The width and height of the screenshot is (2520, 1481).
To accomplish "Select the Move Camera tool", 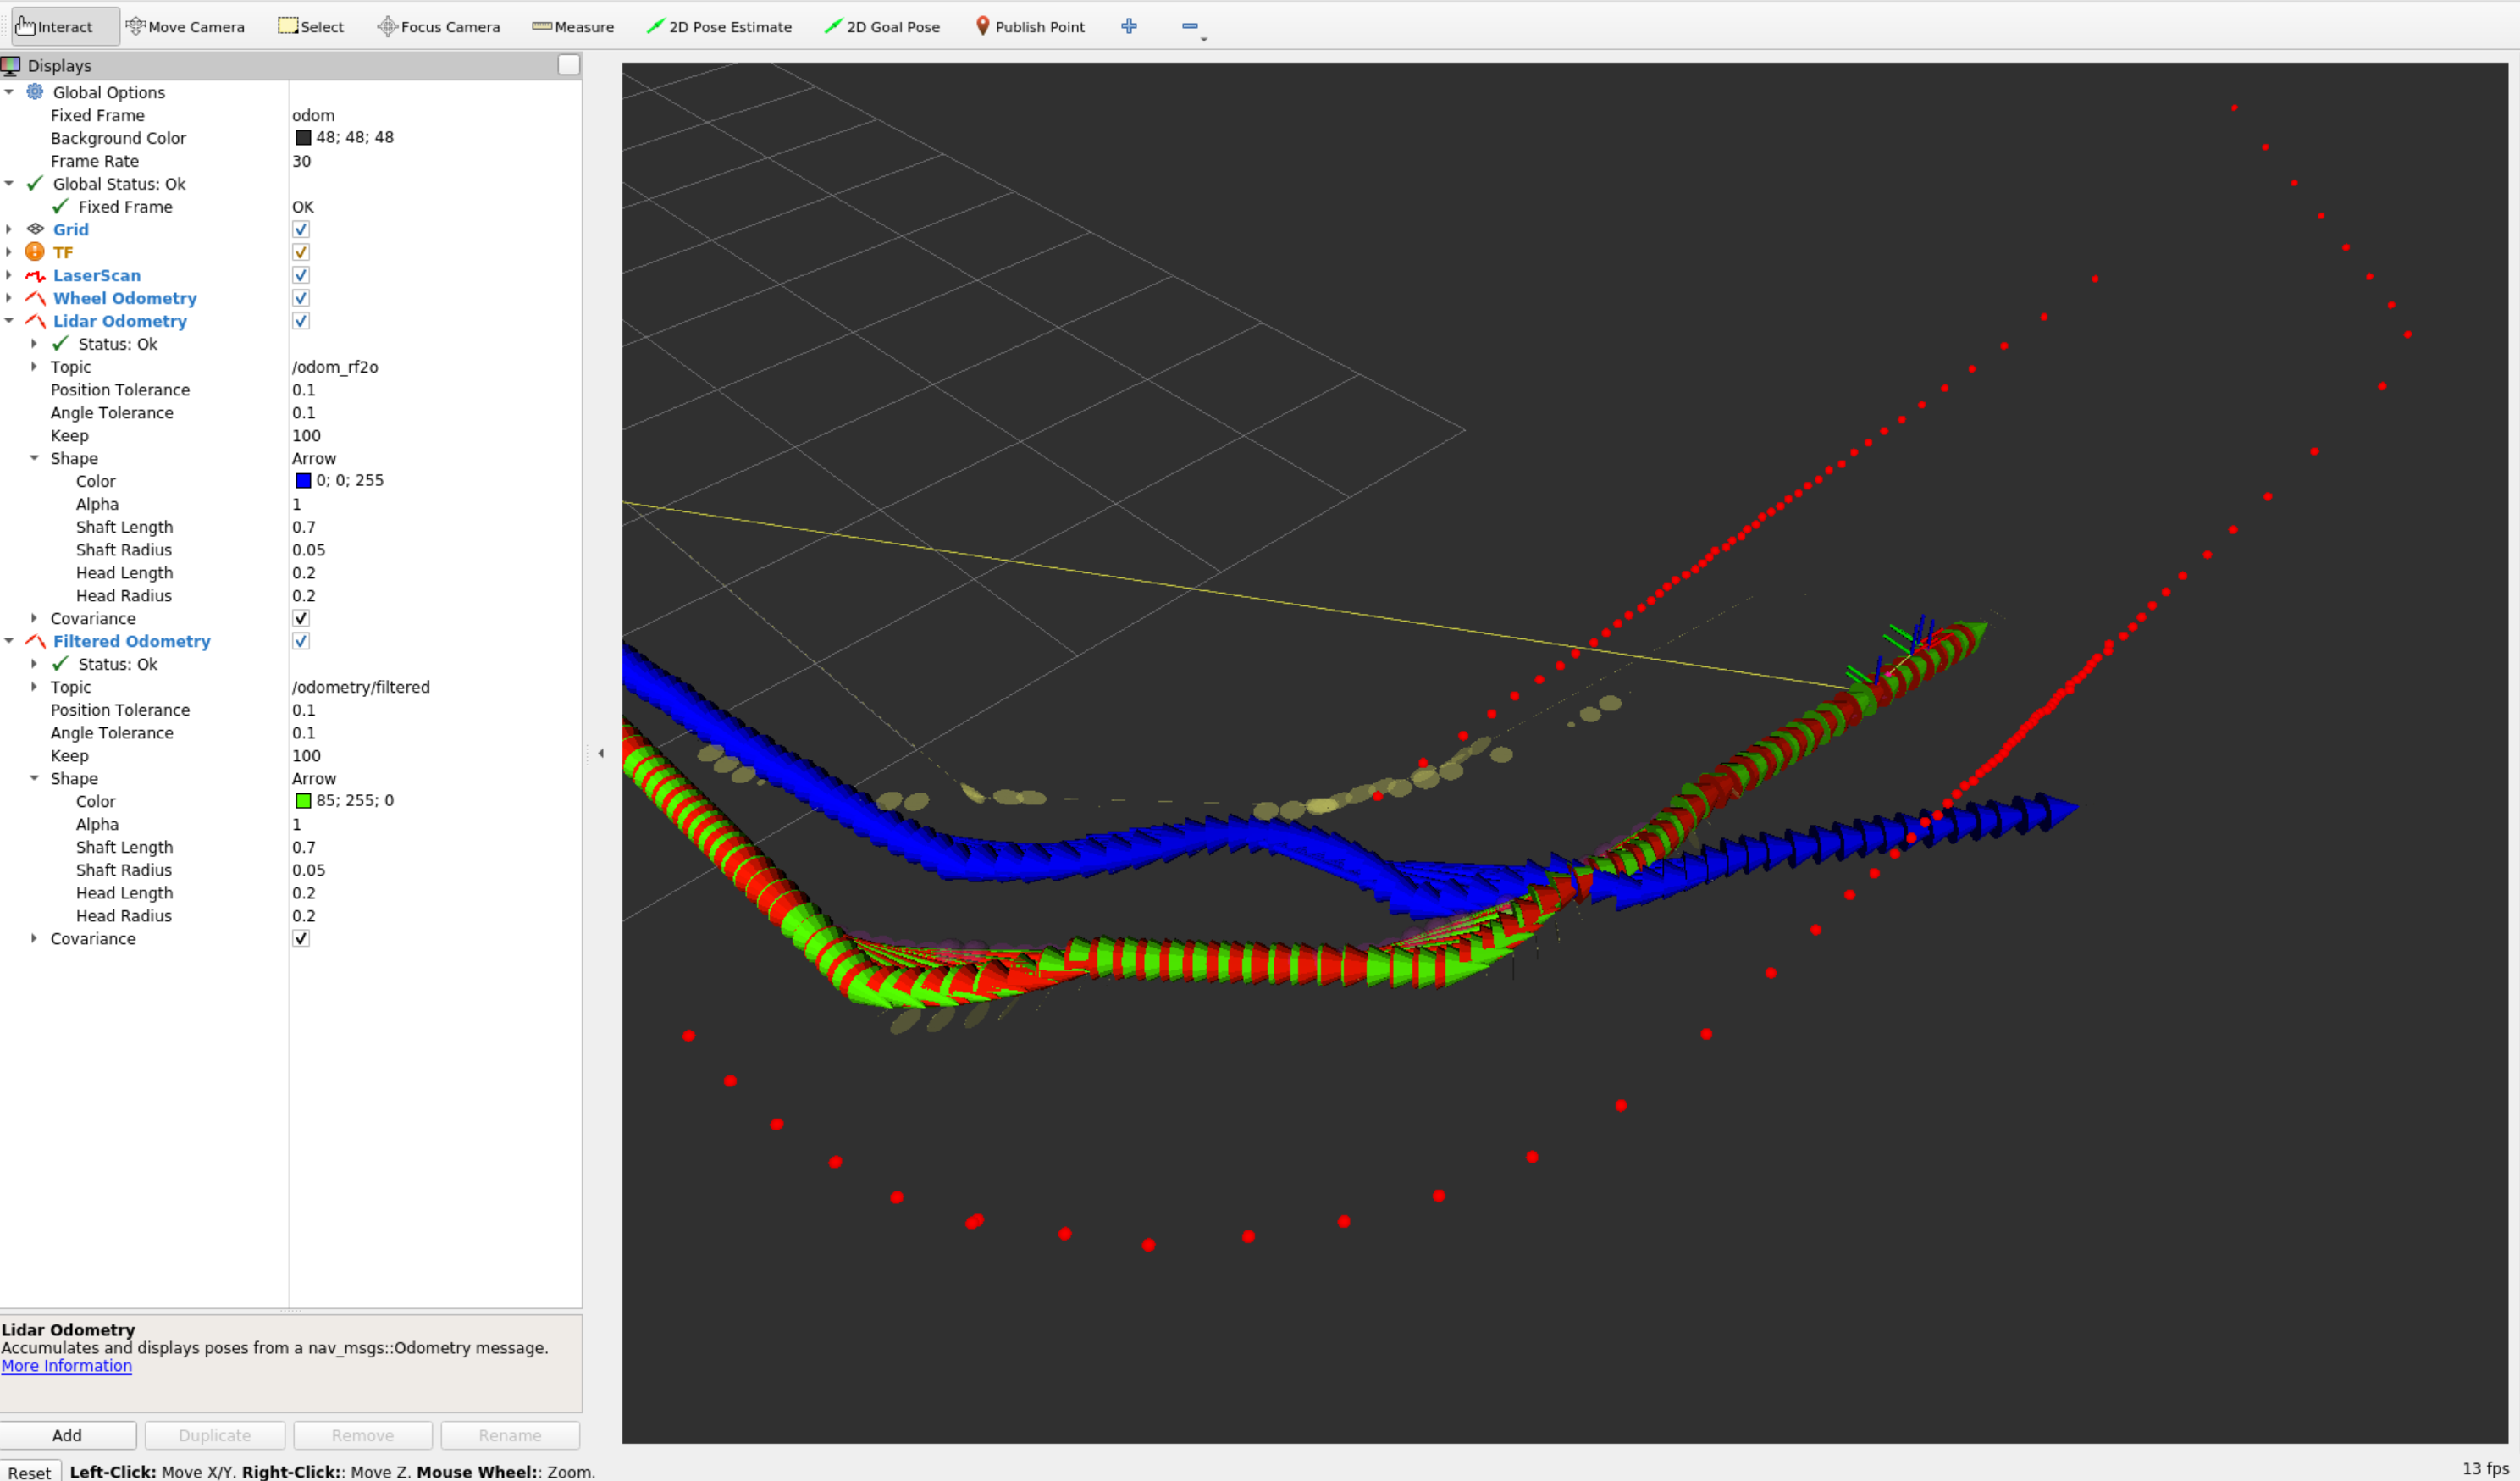I will coord(185,27).
